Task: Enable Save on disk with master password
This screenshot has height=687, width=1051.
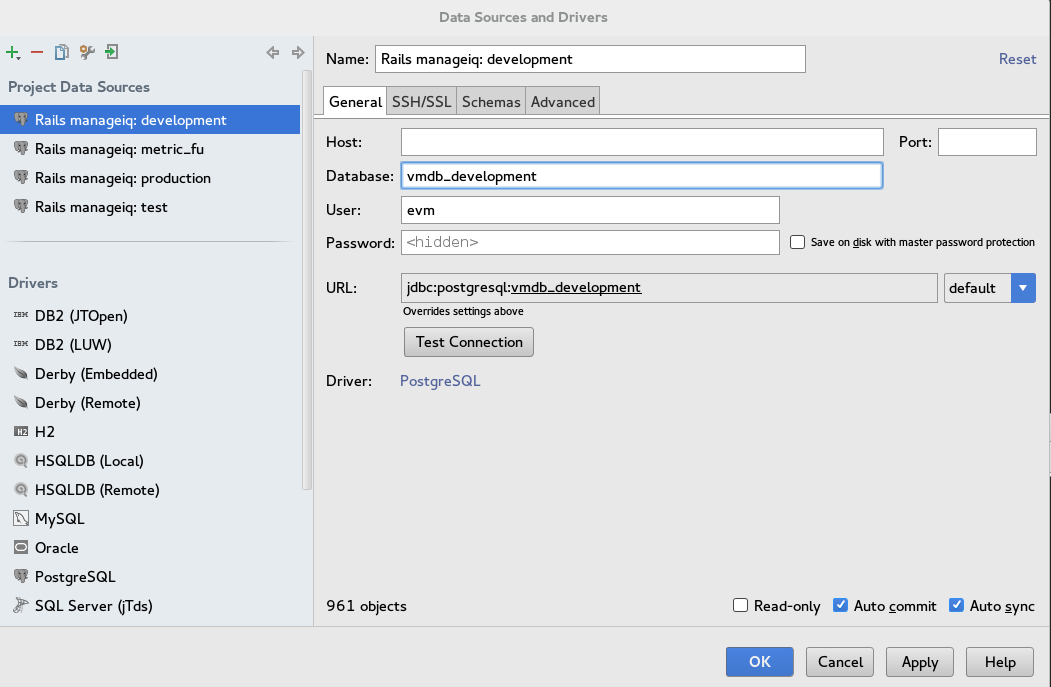Action: tap(797, 242)
